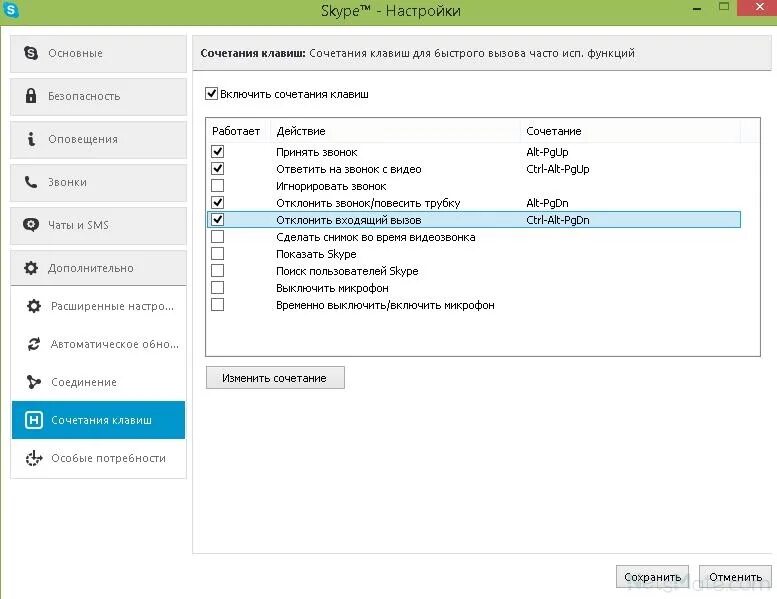Click the Ctrl-Alt-PgUp shortcut value

click(557, 169)
